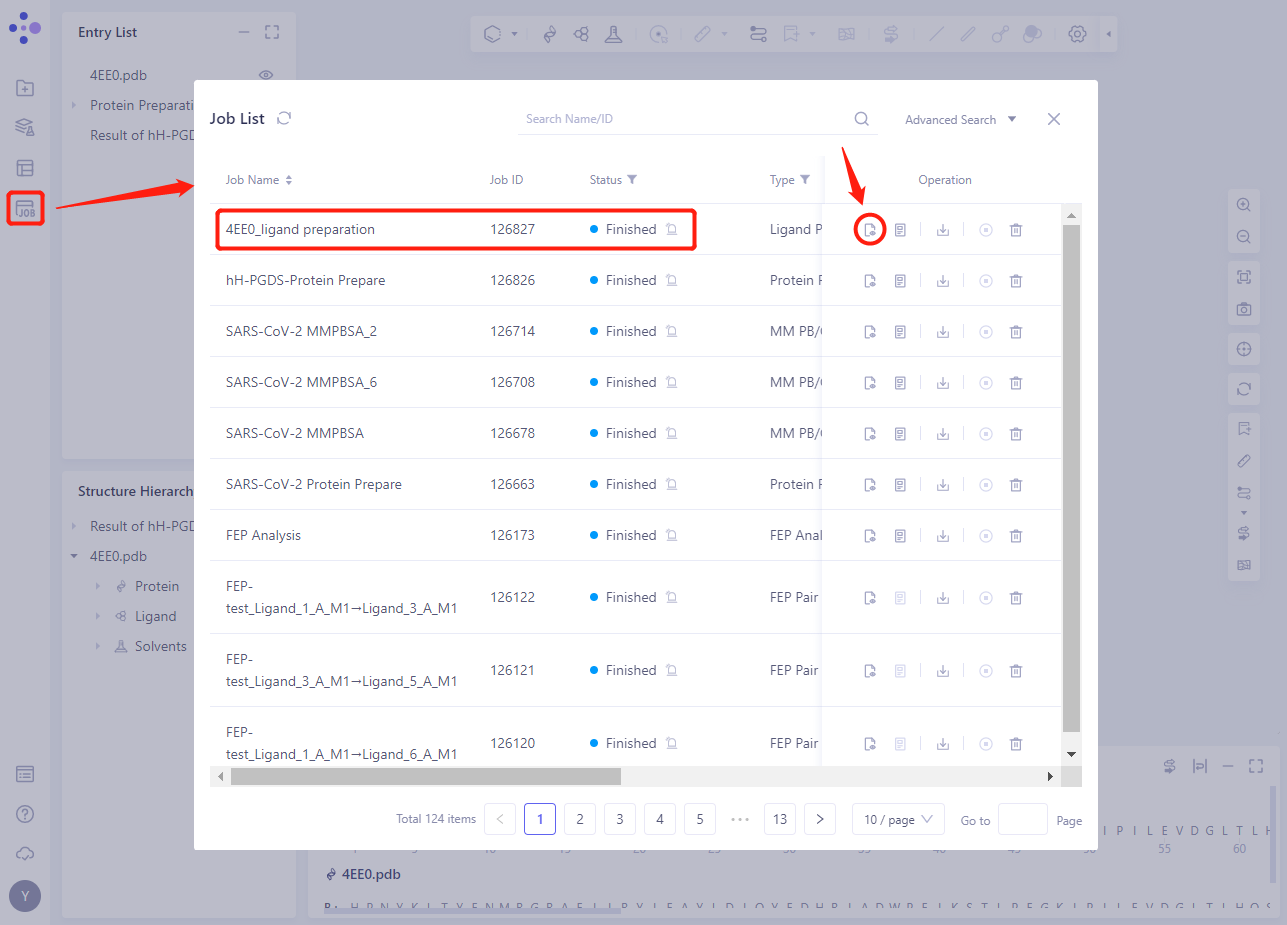Zoom in using the right toolbar
Viewport: 1287px width, 925px height.
[1243, 205]
